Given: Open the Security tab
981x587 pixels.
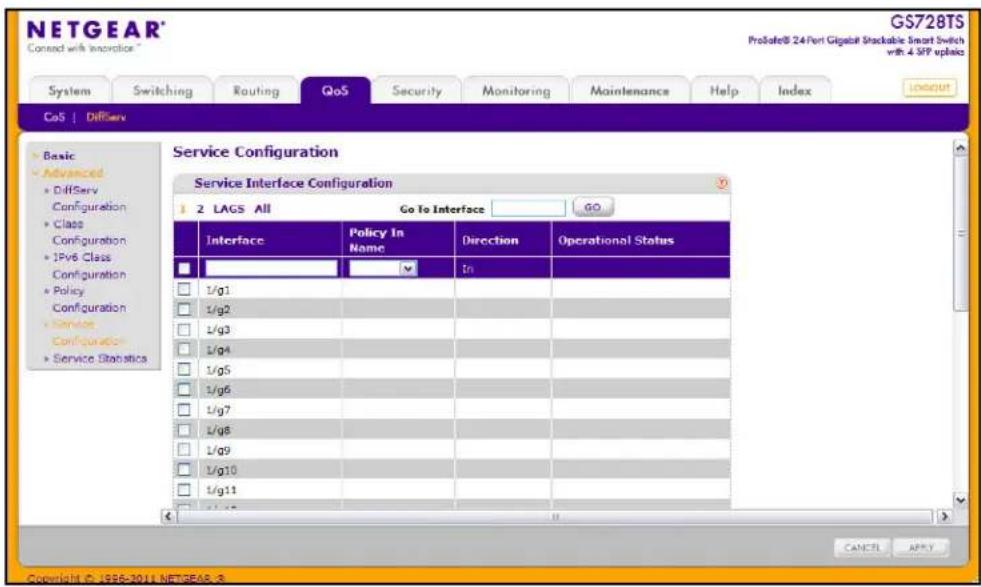Looking at the screenshot, I should click(x=417, y=91).
